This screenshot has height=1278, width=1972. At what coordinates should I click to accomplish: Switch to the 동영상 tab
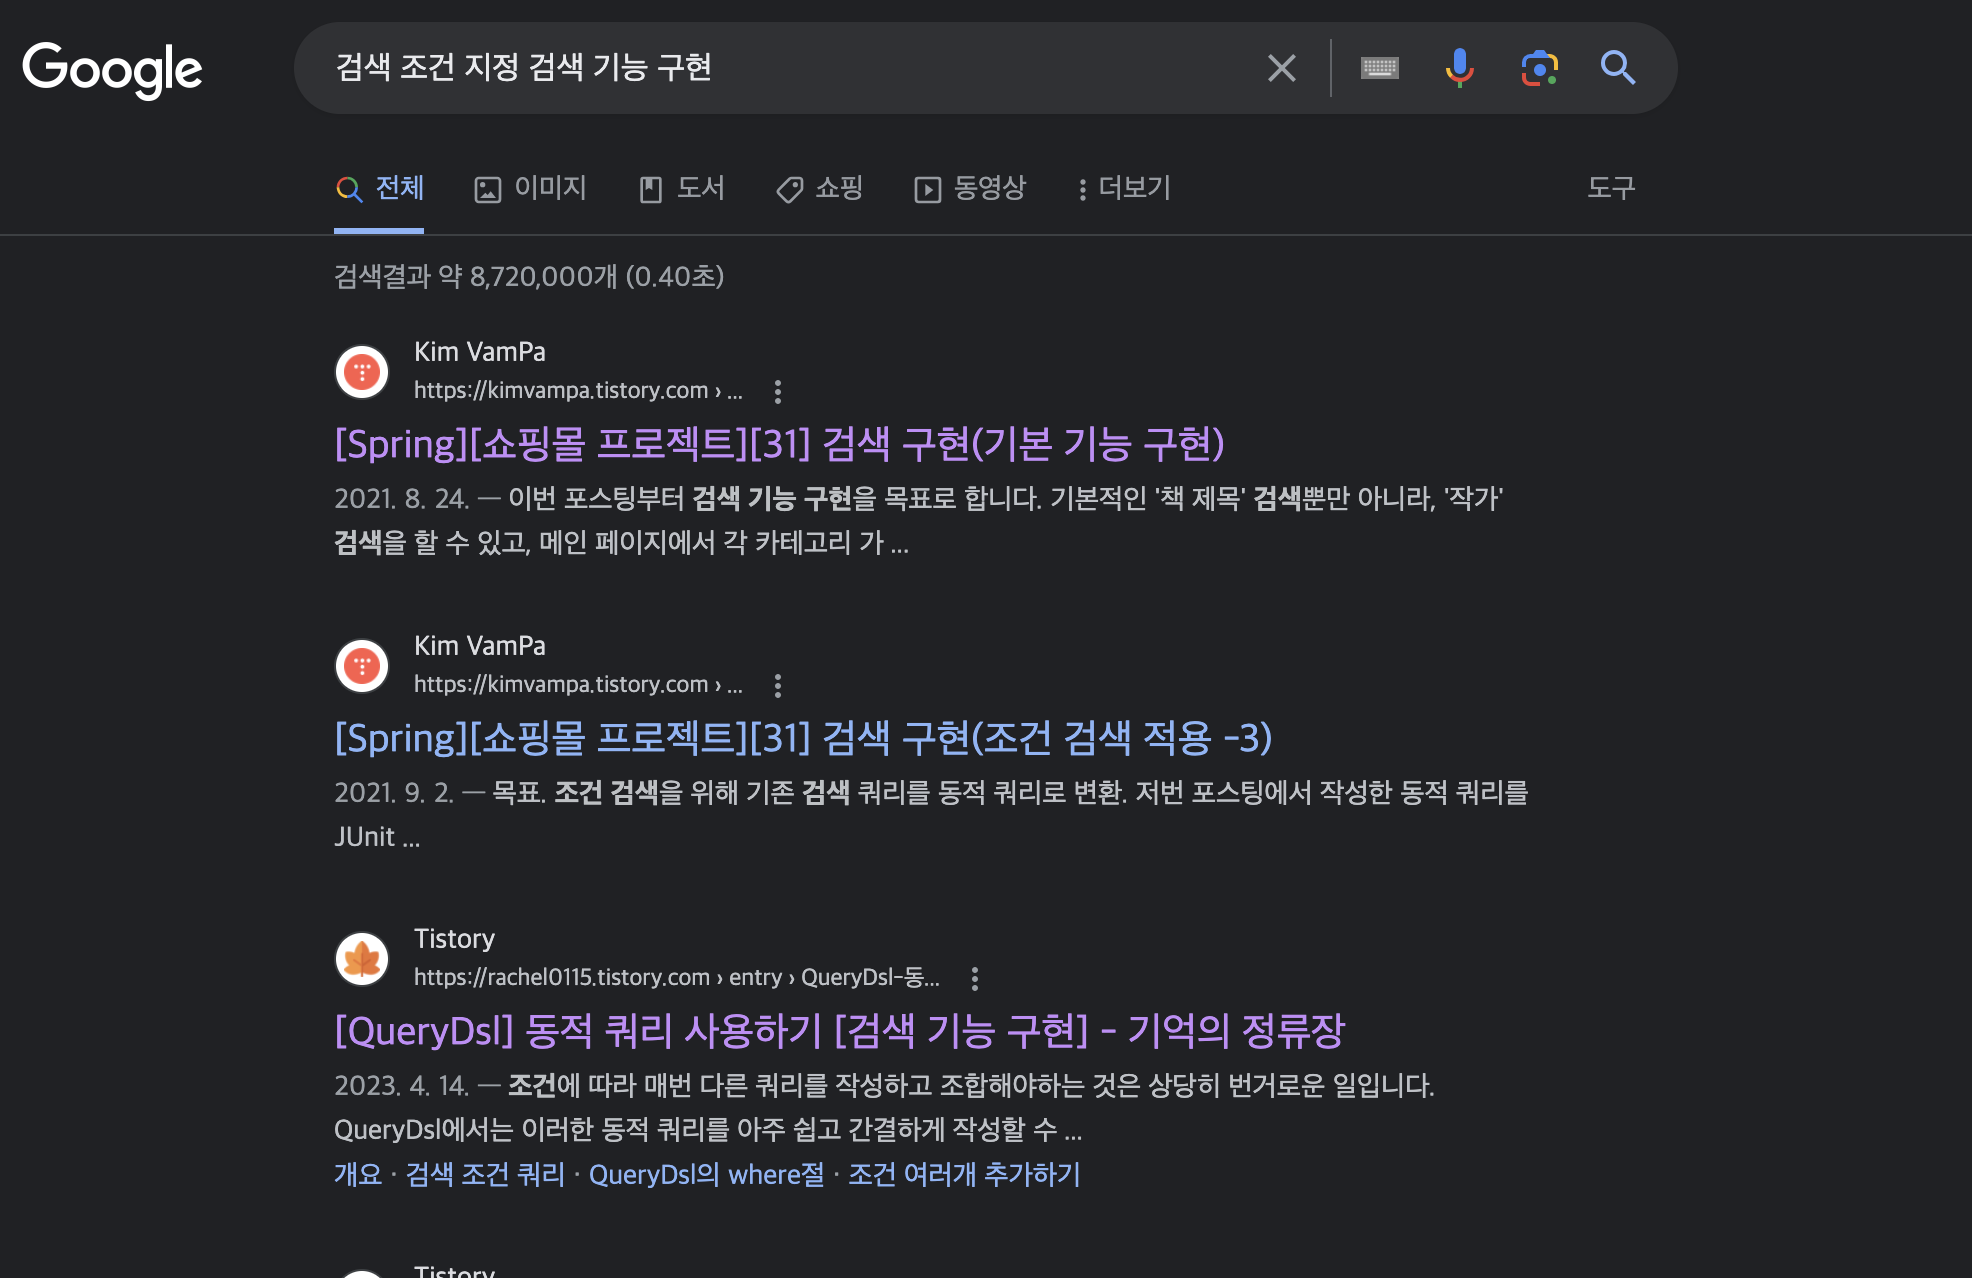click(x=970, y=188)
